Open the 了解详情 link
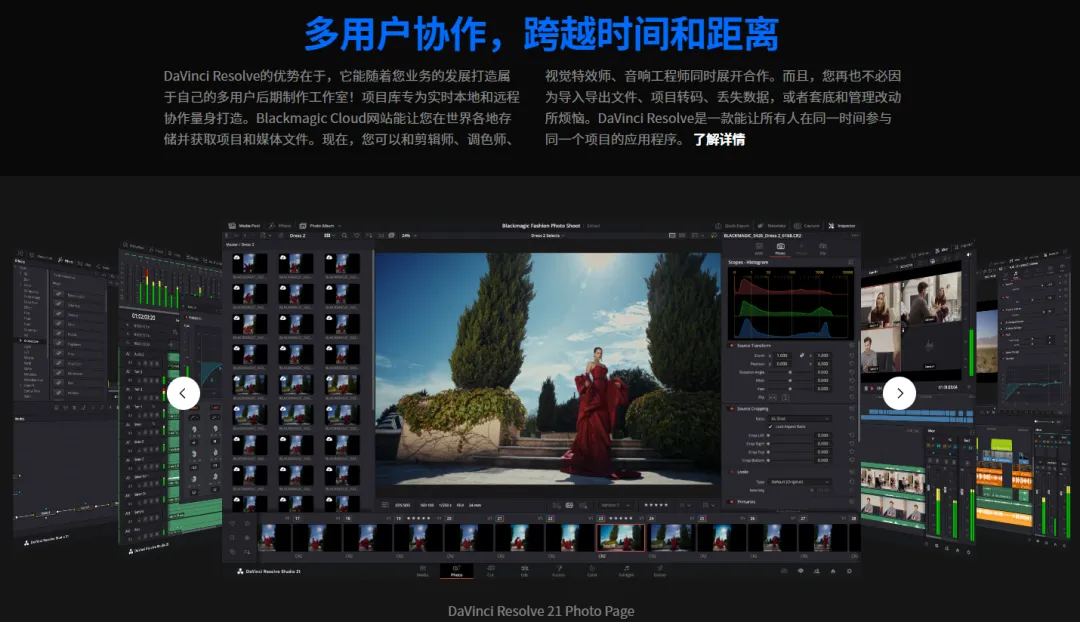 tap(719, 139)
